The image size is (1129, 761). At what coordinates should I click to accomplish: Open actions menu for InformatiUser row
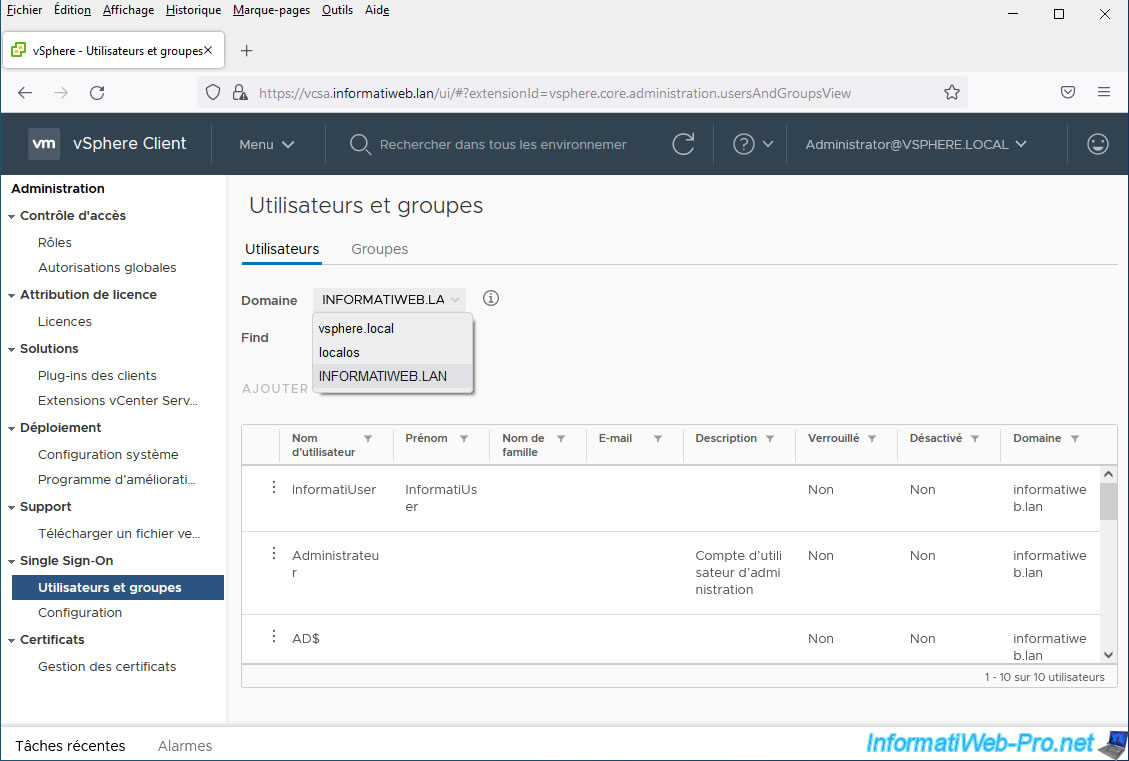click(274, 487)
